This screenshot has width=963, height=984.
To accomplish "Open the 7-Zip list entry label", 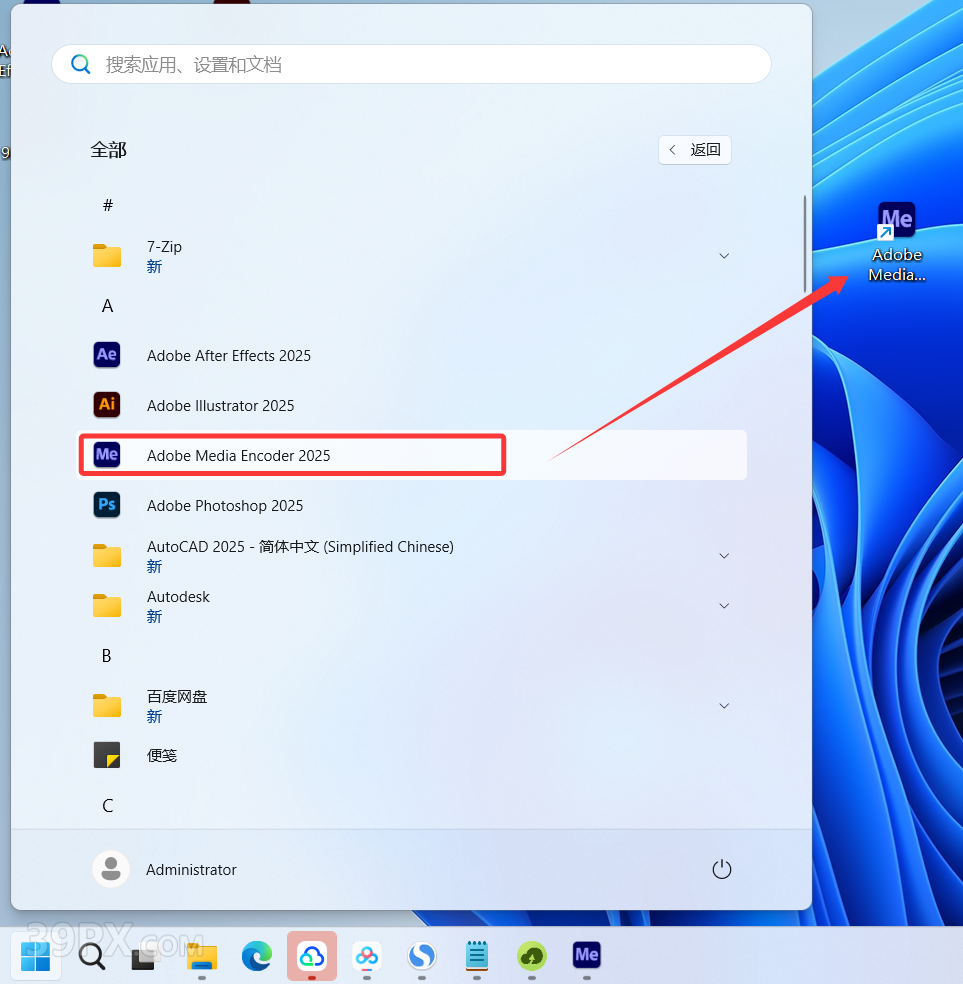I will [164, 247].
